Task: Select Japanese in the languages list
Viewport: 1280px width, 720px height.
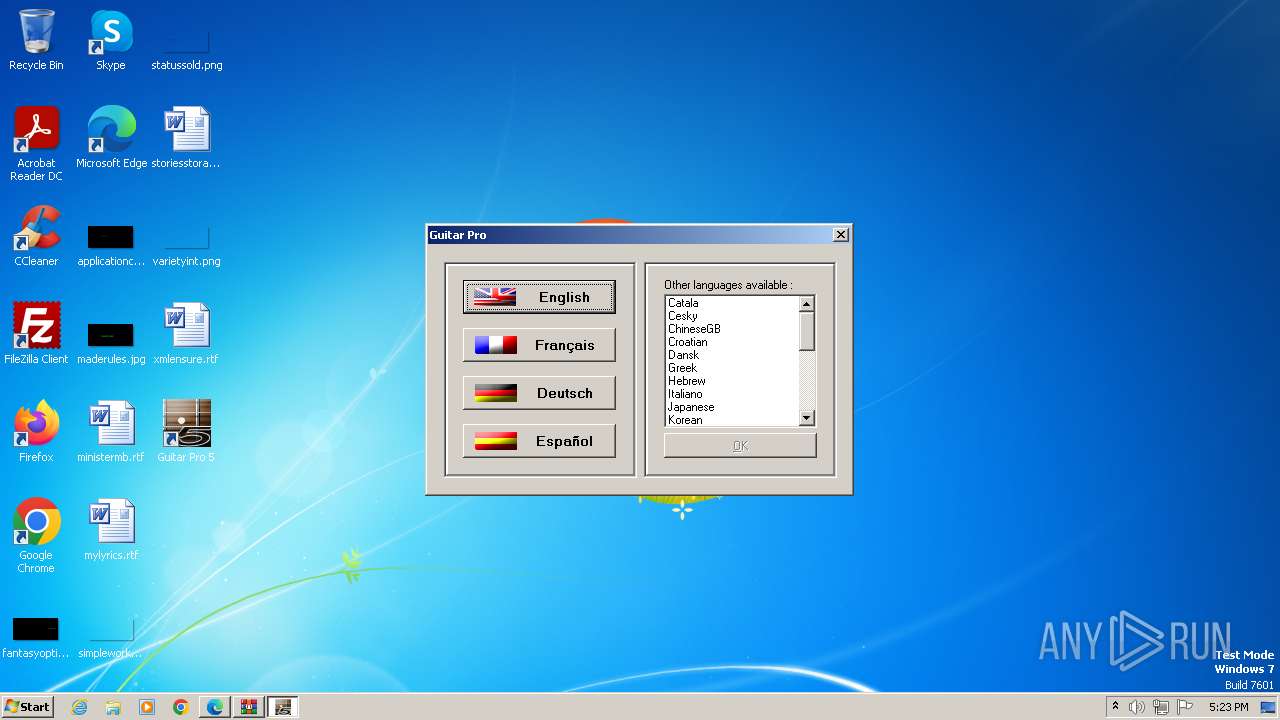Action: coord(733,407)
